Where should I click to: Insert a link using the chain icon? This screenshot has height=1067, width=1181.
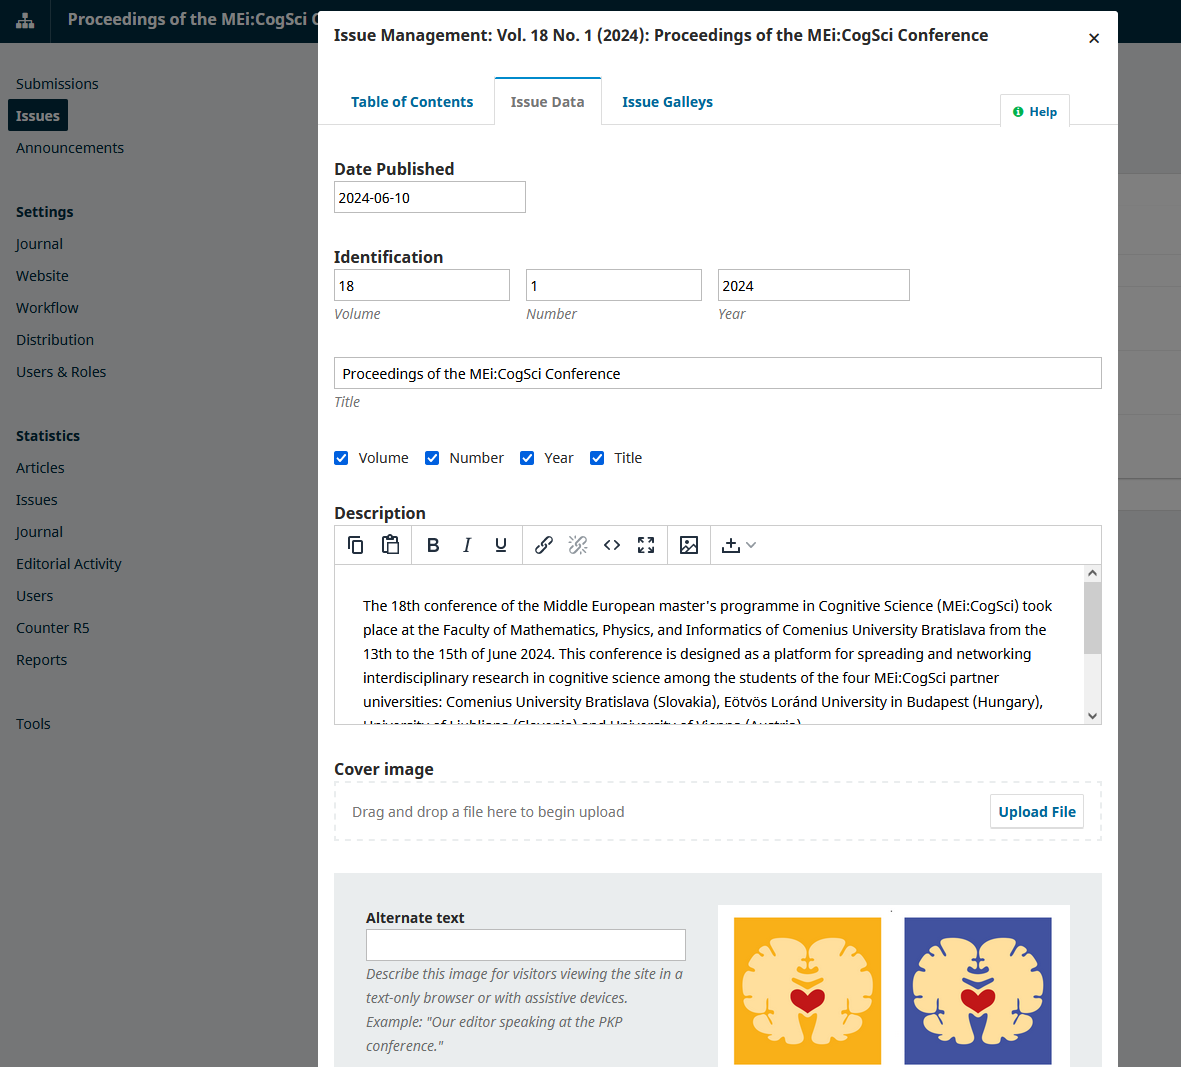543,545
